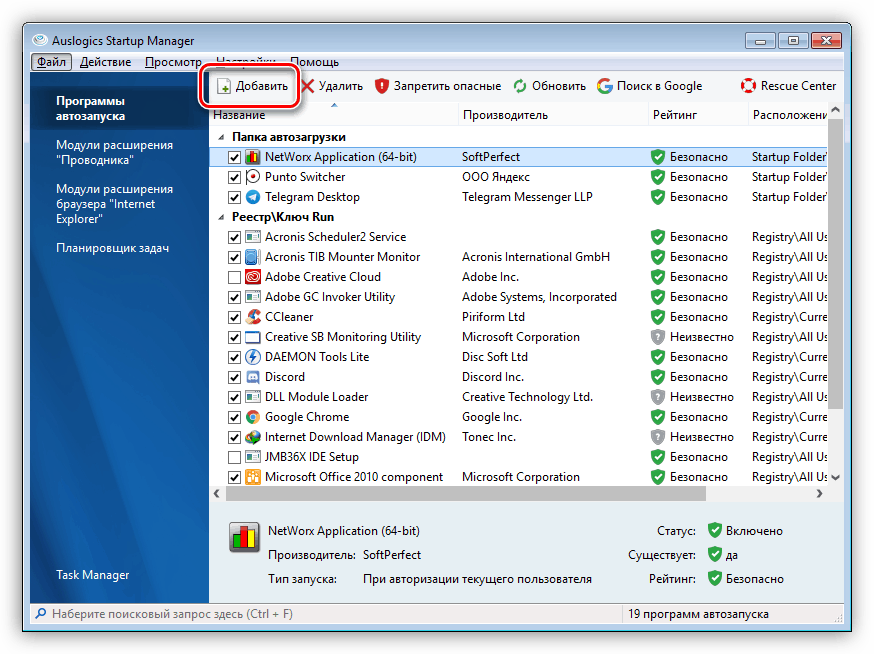Image resolution: width=874 pixels, height=654 pixels.
Task: Collapse the Папка автозагрузки group
Action: click(221, 137)
